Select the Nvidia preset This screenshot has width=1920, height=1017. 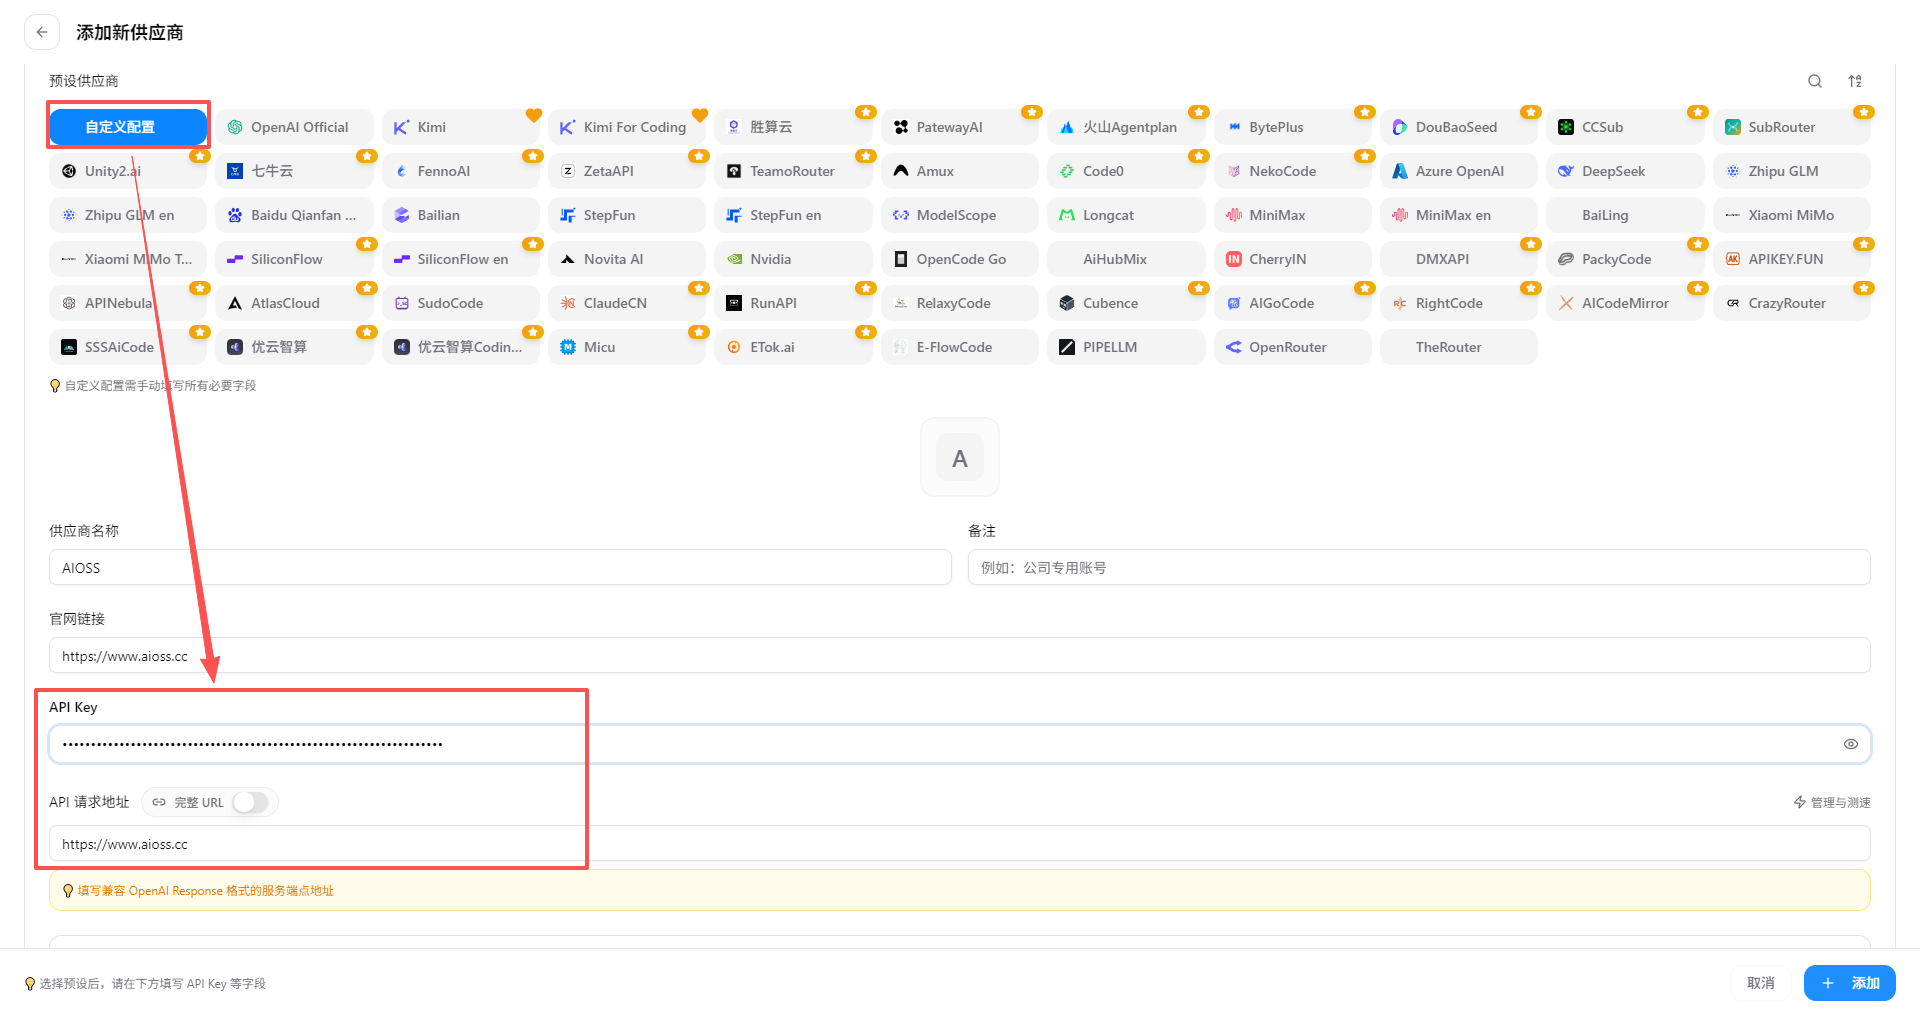pyautogui.click(x=793, y=259)
